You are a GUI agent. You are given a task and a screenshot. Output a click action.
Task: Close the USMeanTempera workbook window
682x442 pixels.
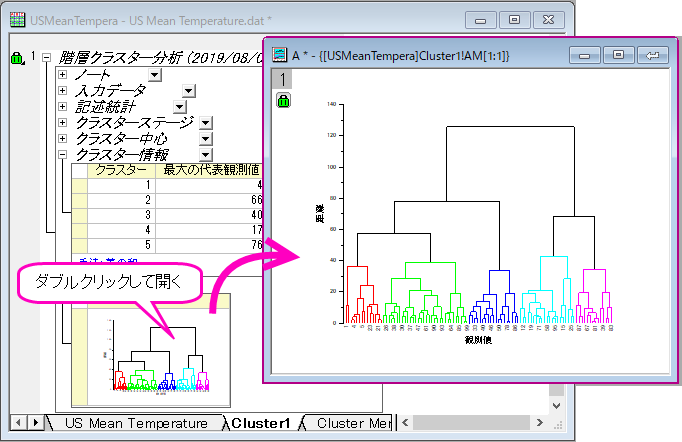549,20
